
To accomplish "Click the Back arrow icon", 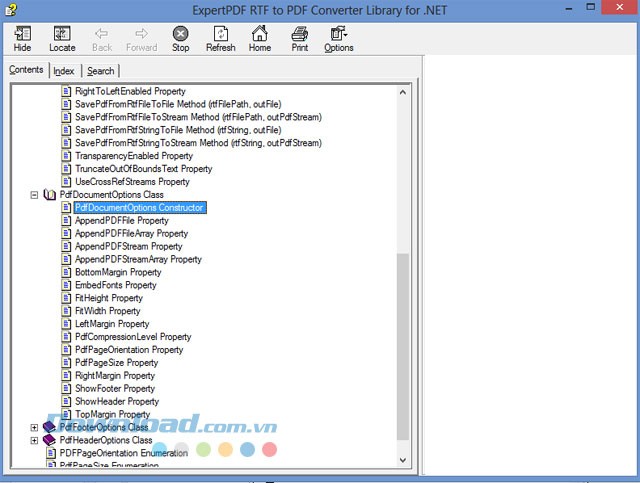I will (x=102, y=33).
